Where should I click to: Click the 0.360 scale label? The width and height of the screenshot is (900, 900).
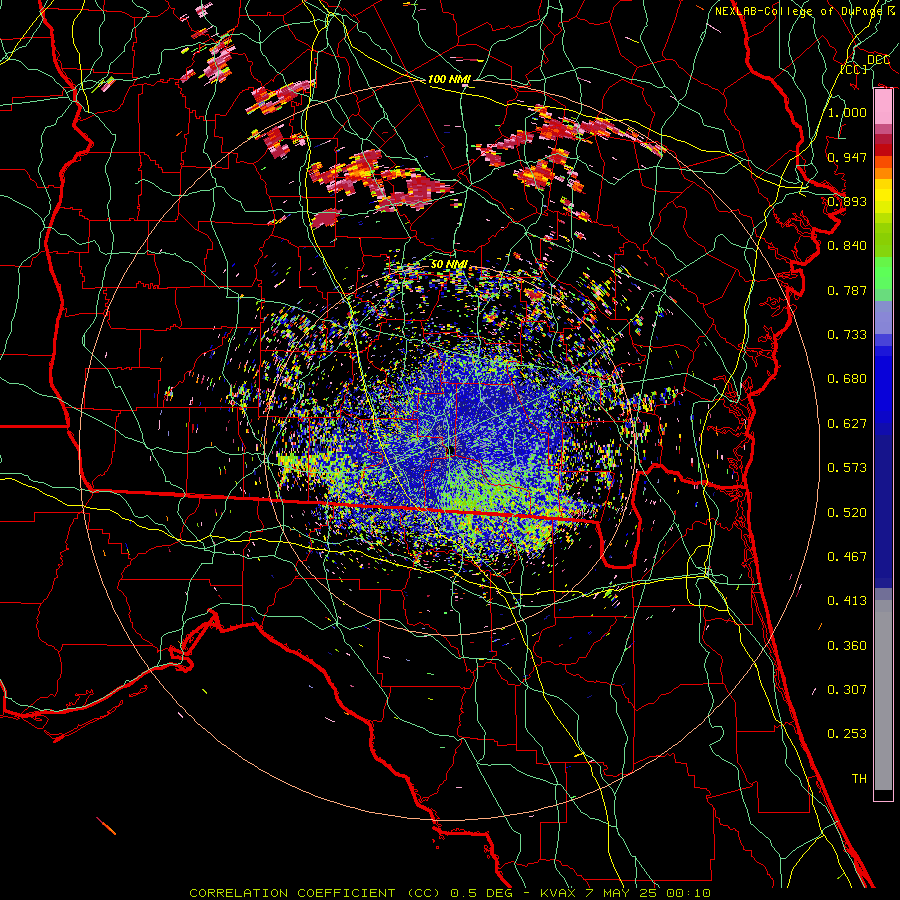coord(847,646)
